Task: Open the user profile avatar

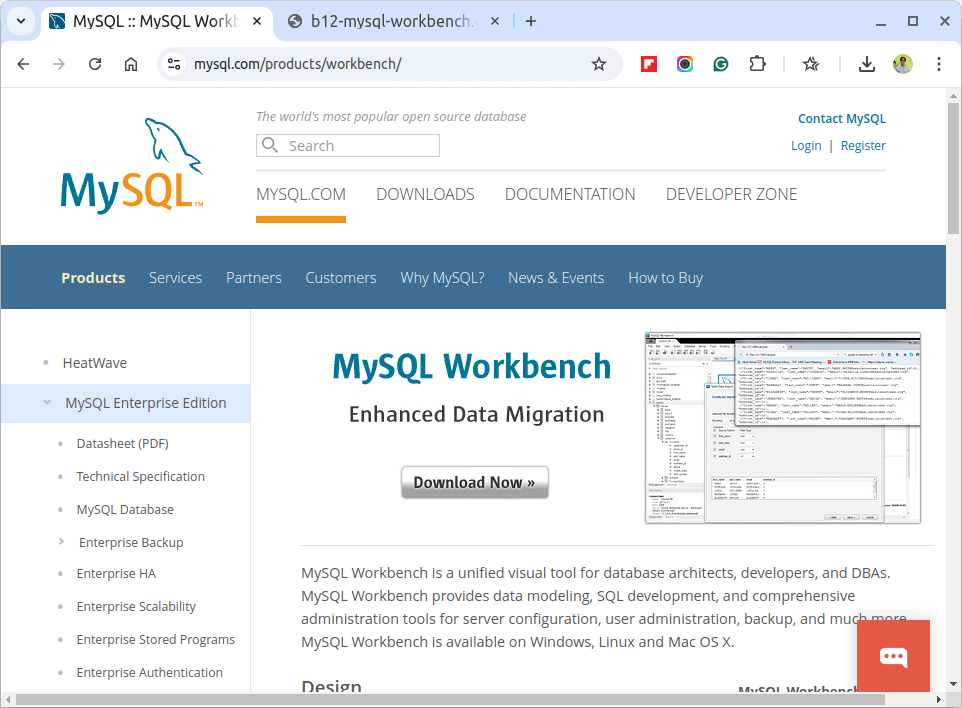Action: [902, 64]
